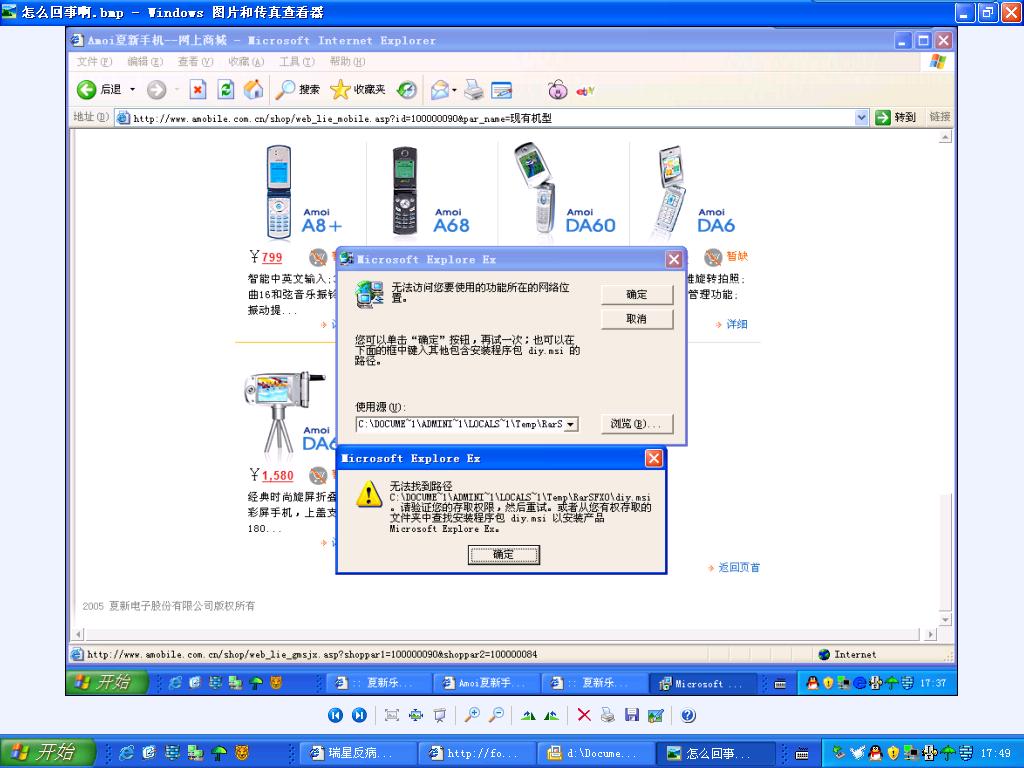Open the 查看 menu in IE
1024x768 pixels.
pyautogui.click(x=195, y=61)
